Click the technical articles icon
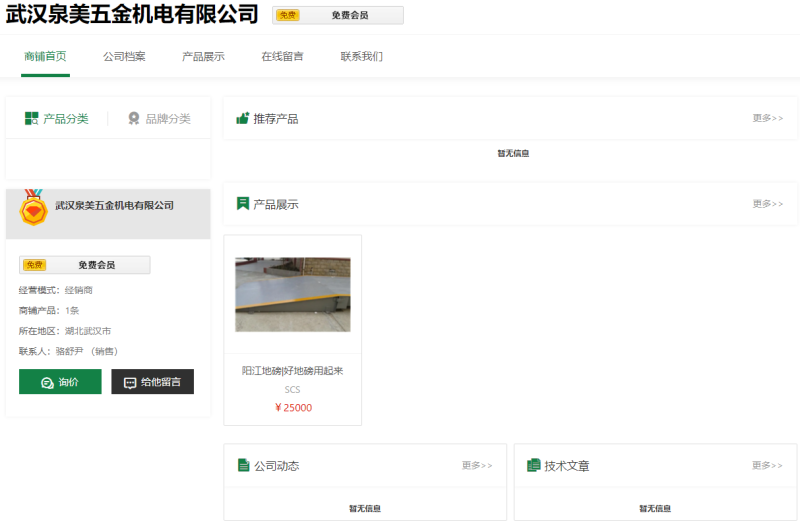This screenshot has width=800, height=524. (x=534, y=466)
